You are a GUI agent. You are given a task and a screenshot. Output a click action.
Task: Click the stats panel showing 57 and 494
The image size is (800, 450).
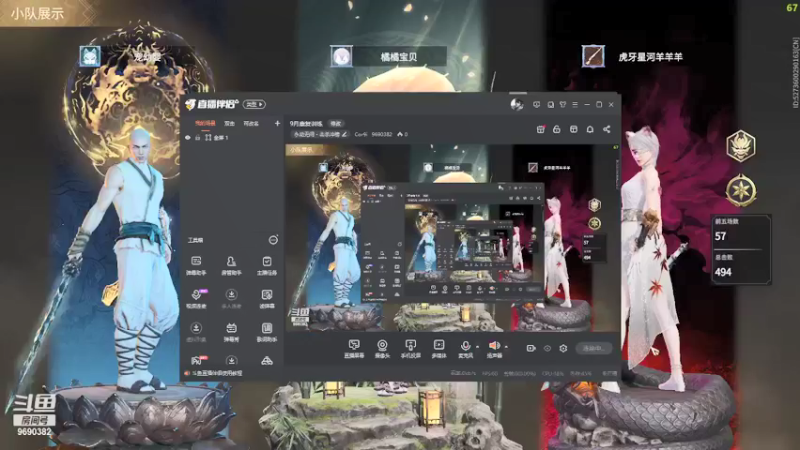[x=741, y=249]
